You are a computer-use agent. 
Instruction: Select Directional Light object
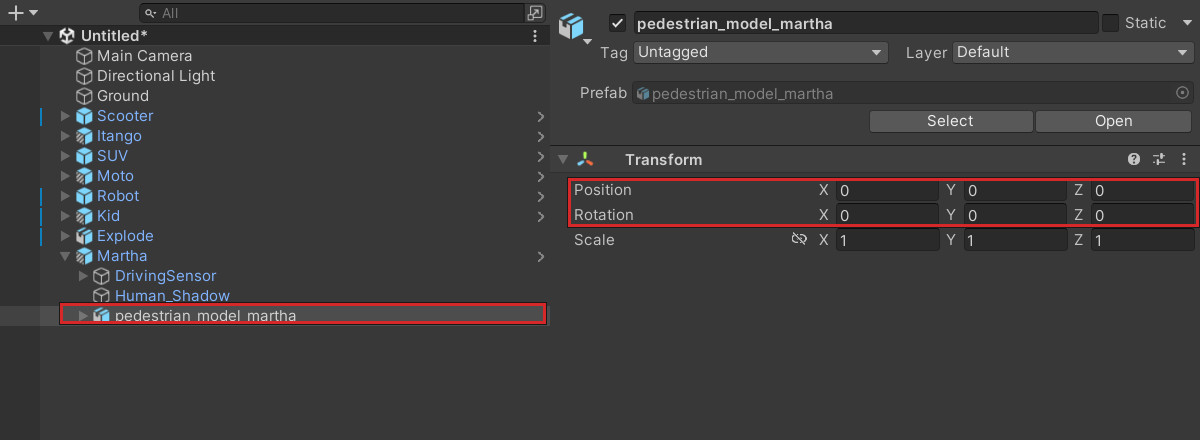coord(156,76)
